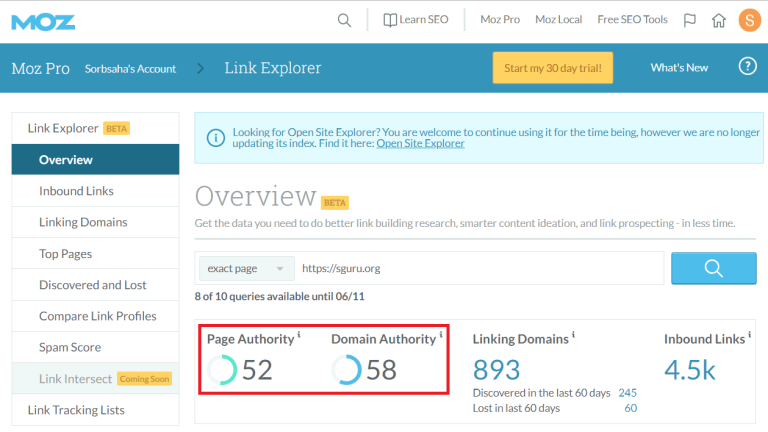This screenshot has height=432, width=768.
Task: Open Spam Score in the sidebar
Action: tap(96, 347)
